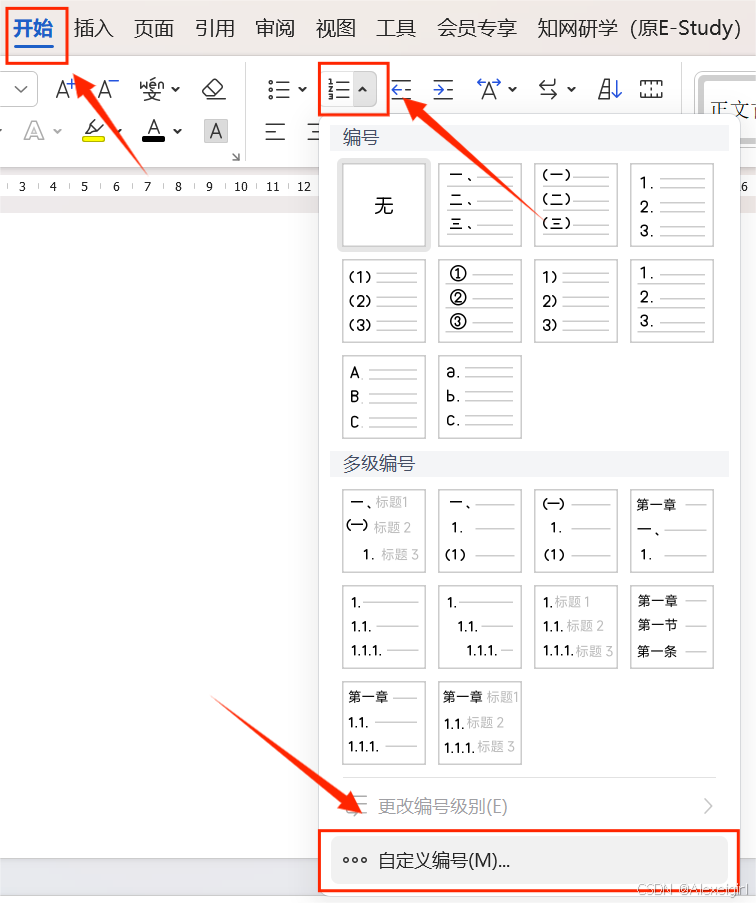Screen dimensions: 756x903
Task: Open the 插入 ribbon tab
Action: (x=94, y=28)
